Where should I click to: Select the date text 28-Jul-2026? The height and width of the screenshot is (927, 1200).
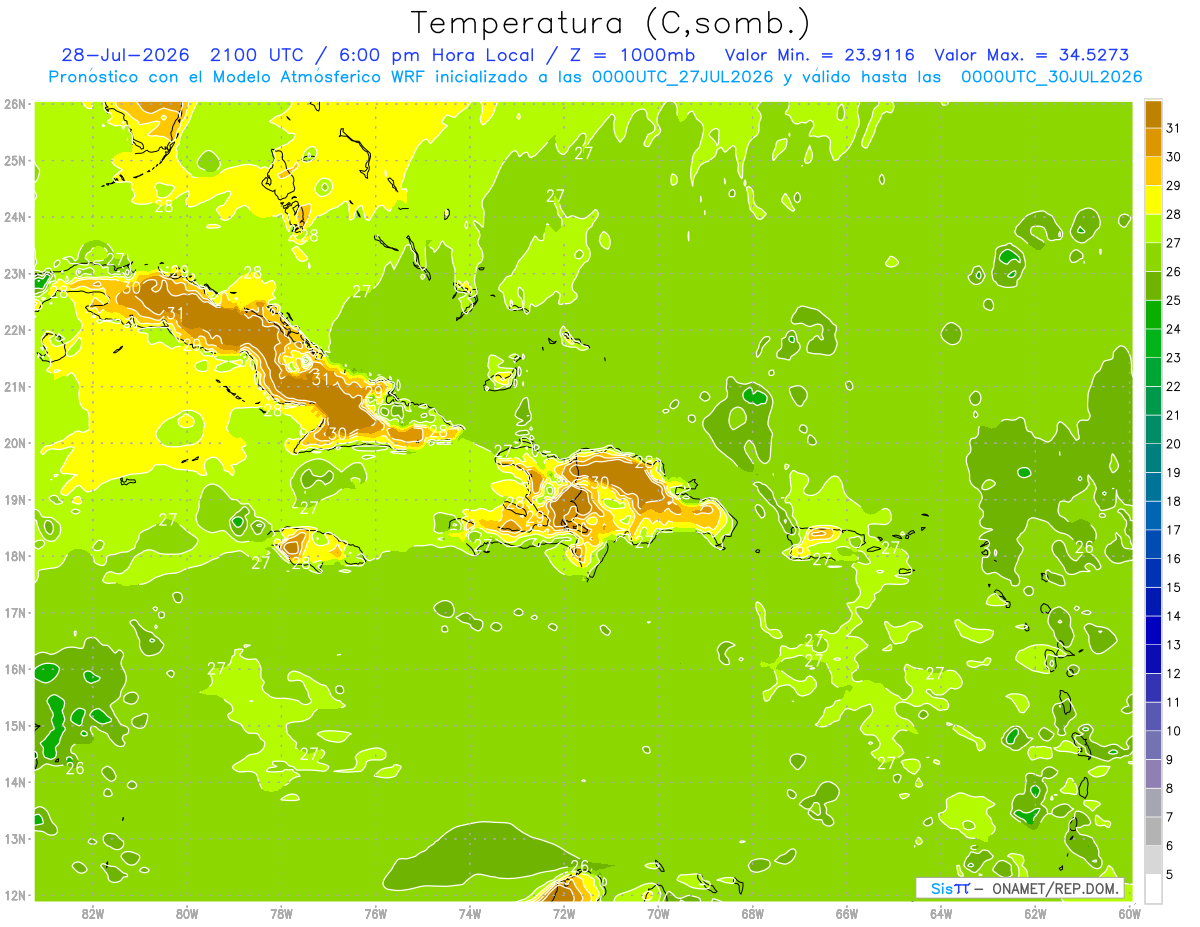pyautogui.click(x=125, y=55)
